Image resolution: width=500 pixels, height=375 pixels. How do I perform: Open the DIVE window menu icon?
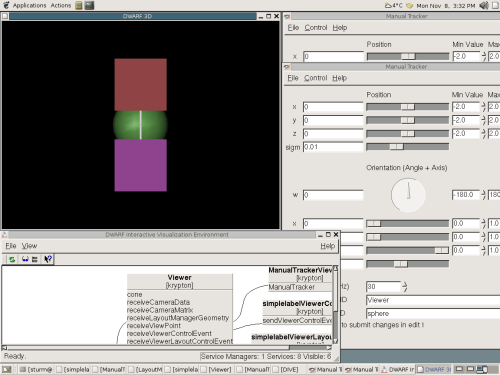[5, 235]
